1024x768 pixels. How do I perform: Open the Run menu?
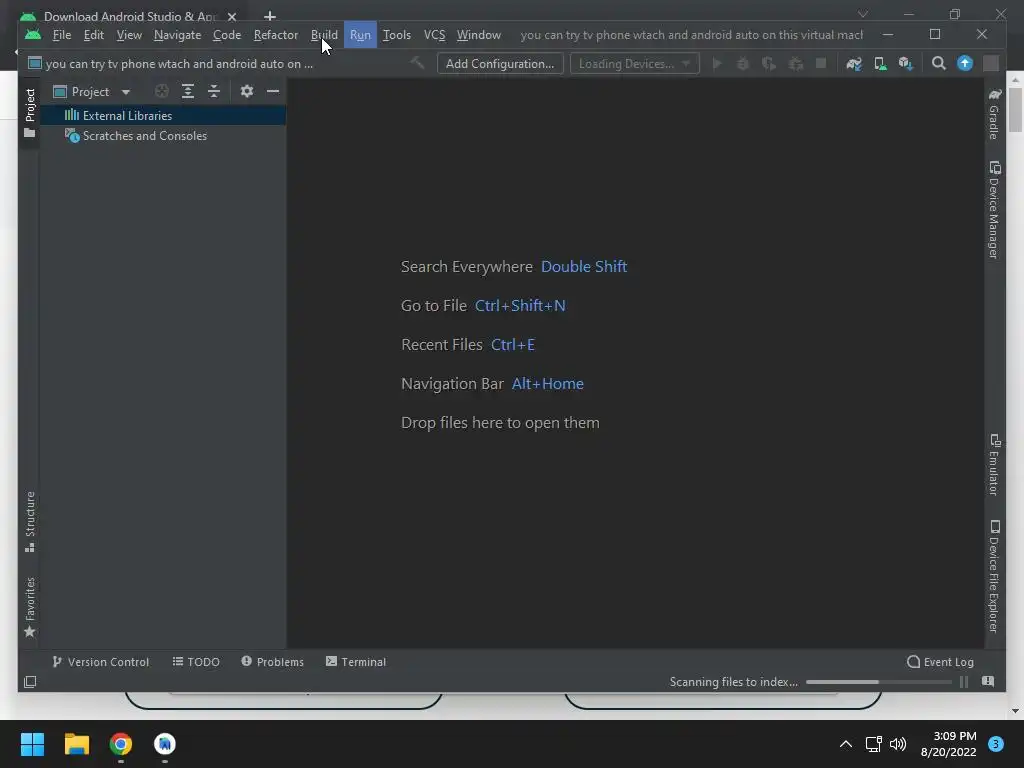coord(360,35)
